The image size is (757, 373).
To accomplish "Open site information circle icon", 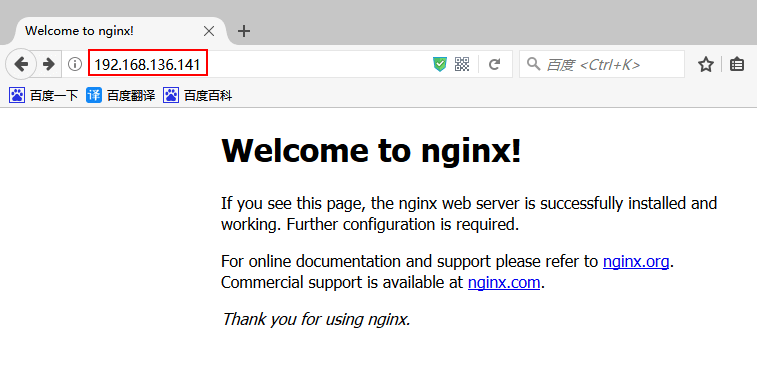I will pos(75,64).
